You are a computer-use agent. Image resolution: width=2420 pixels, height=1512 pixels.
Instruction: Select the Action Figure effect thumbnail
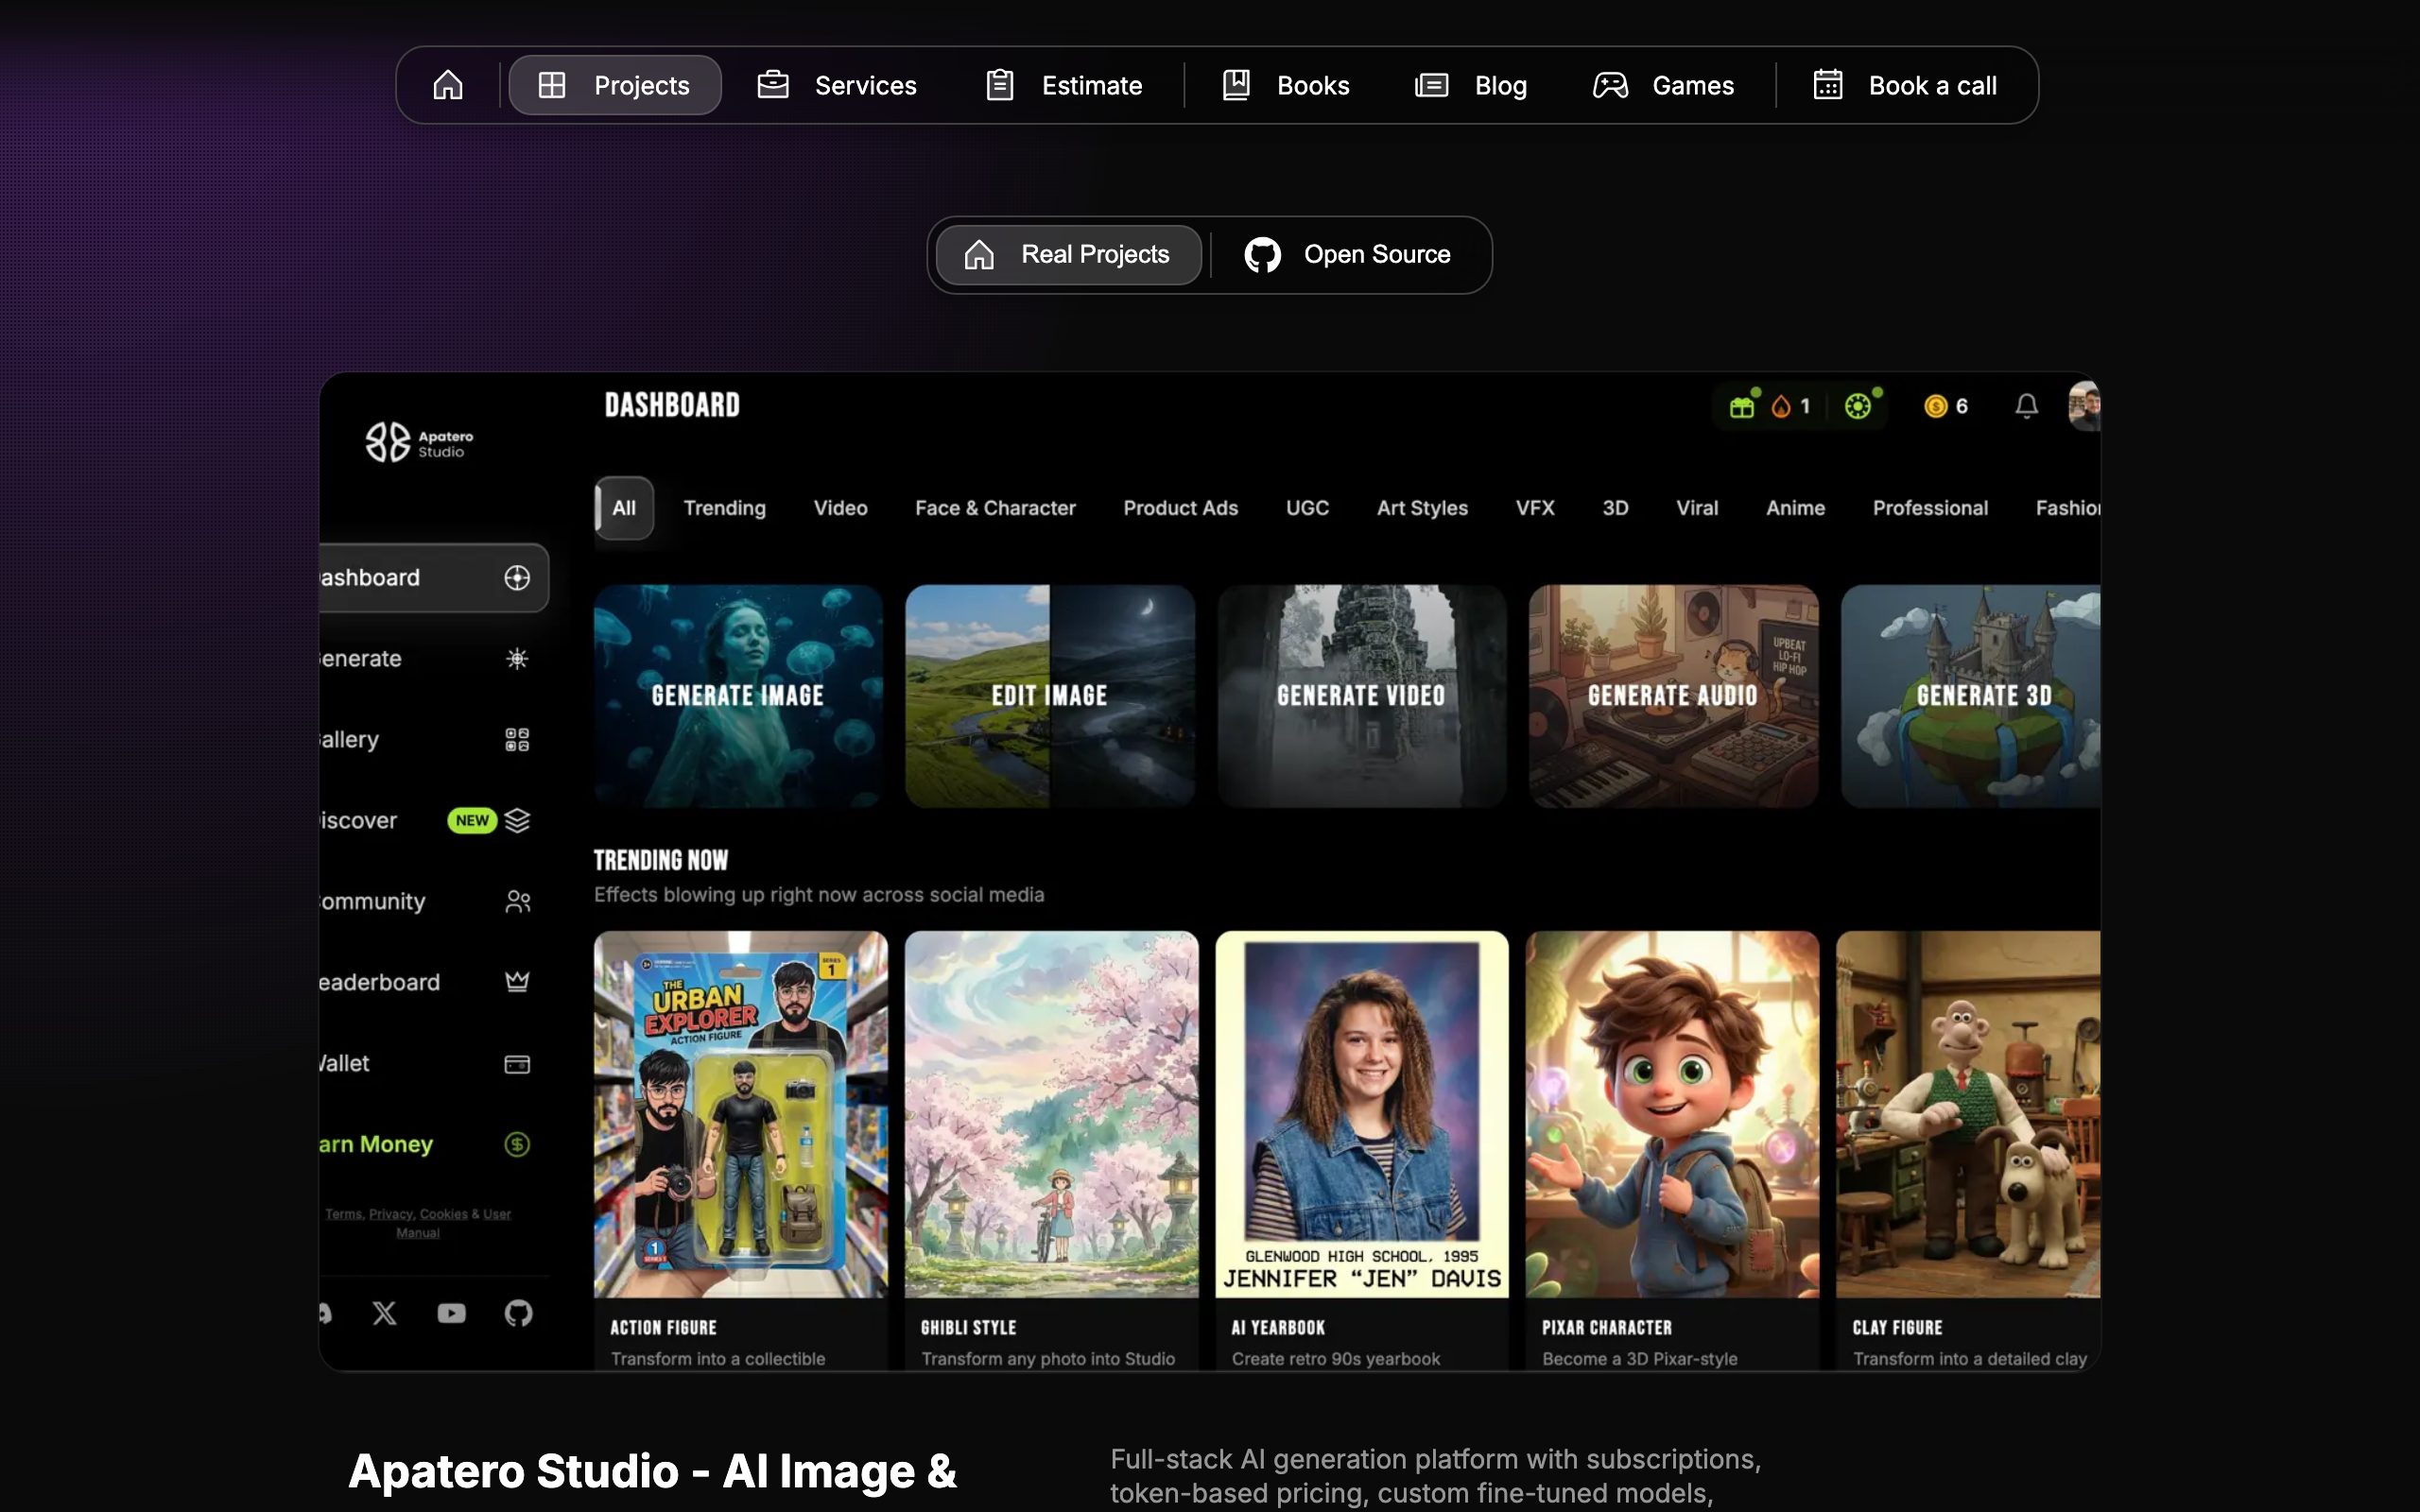741,1114
